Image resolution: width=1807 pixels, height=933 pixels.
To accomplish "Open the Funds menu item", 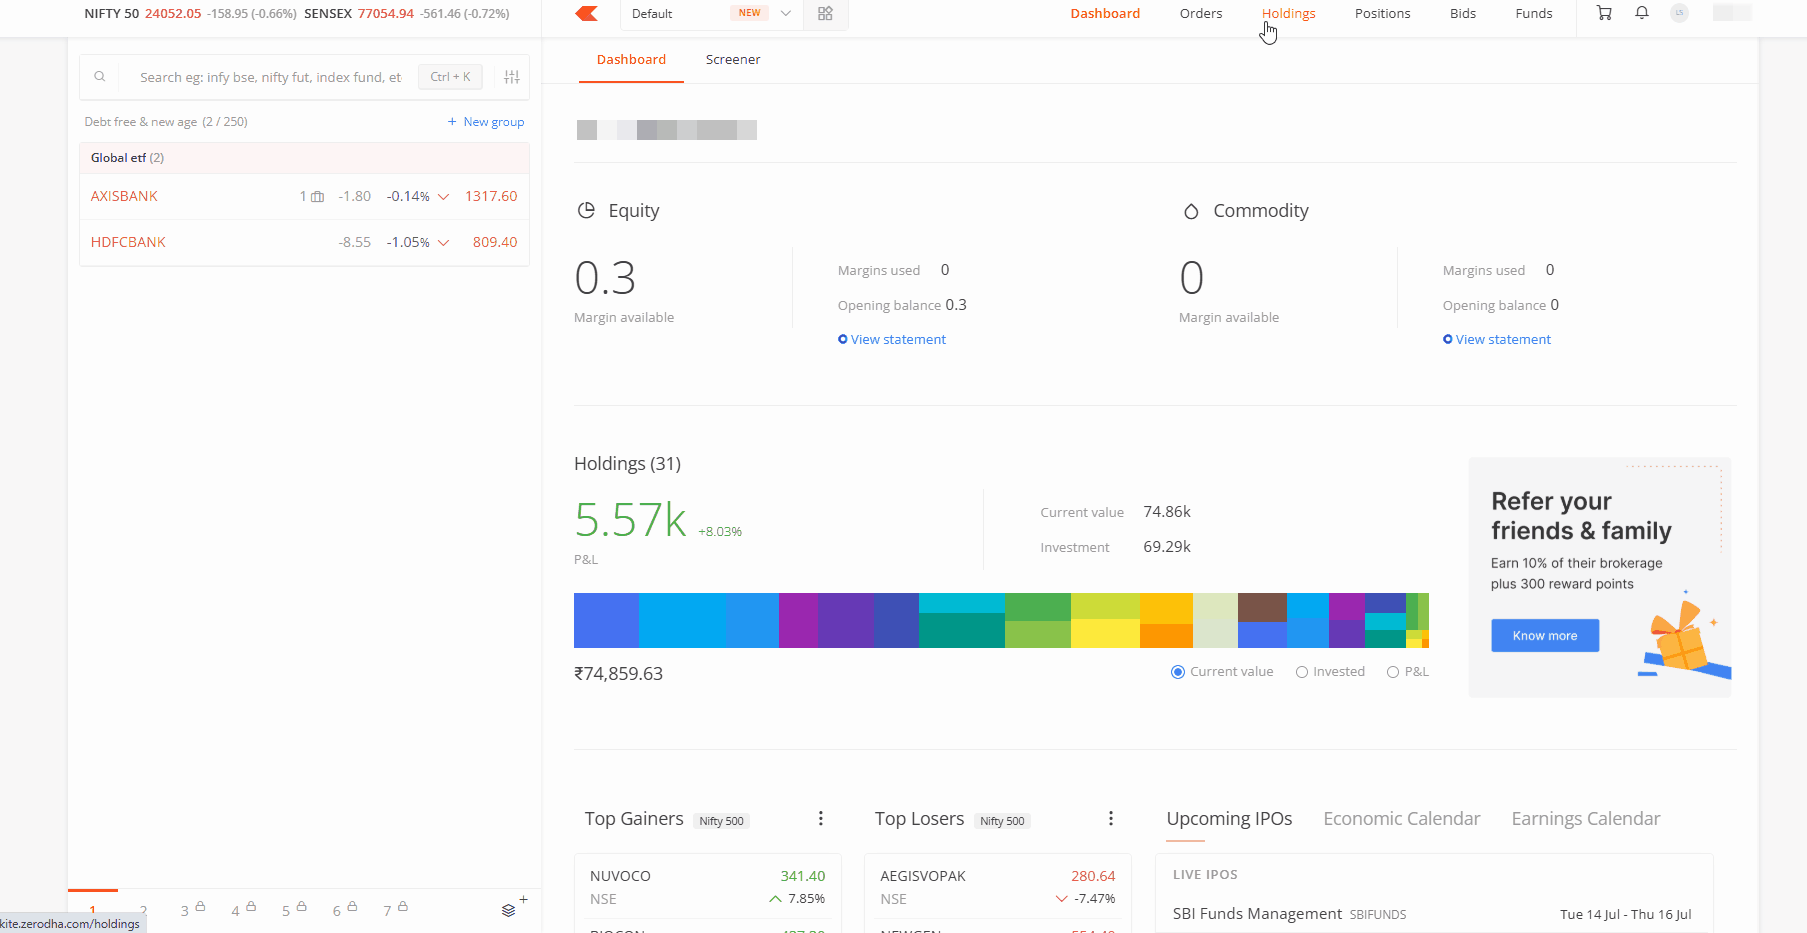I will [1533, 13].
